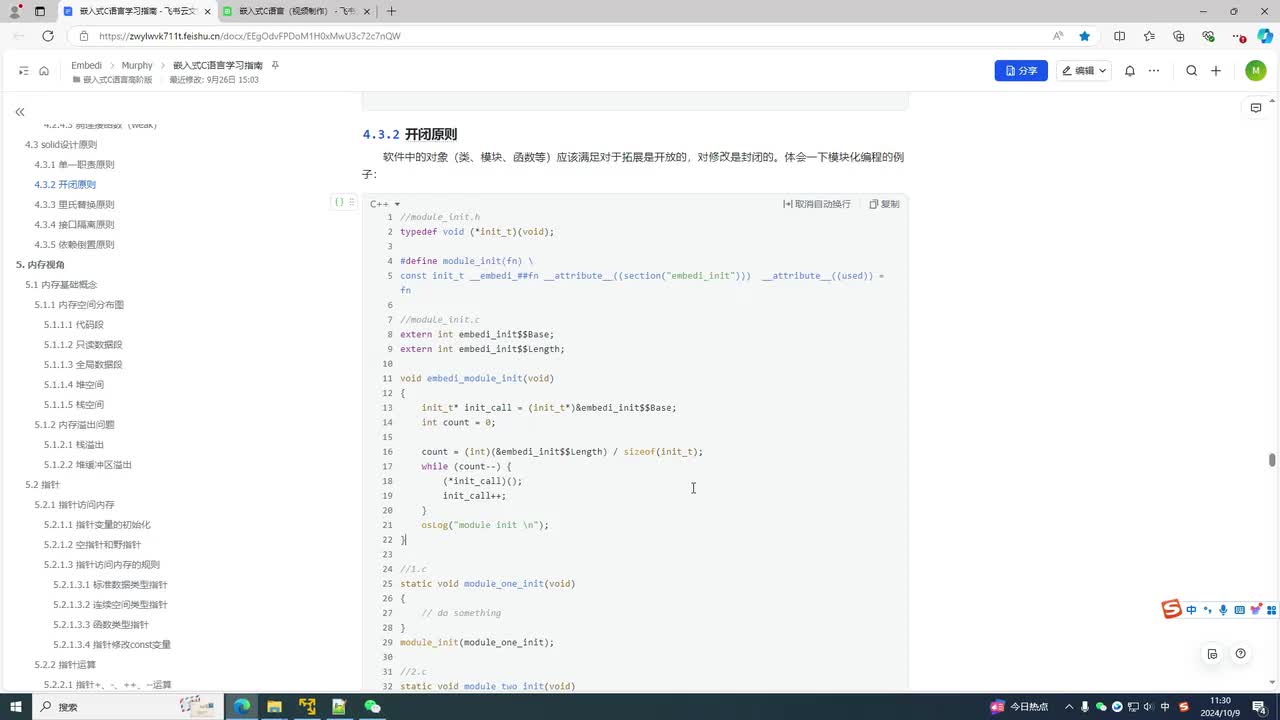
Task: Click the floating document tools icon beside help
Action: (x=1212, y=654)
